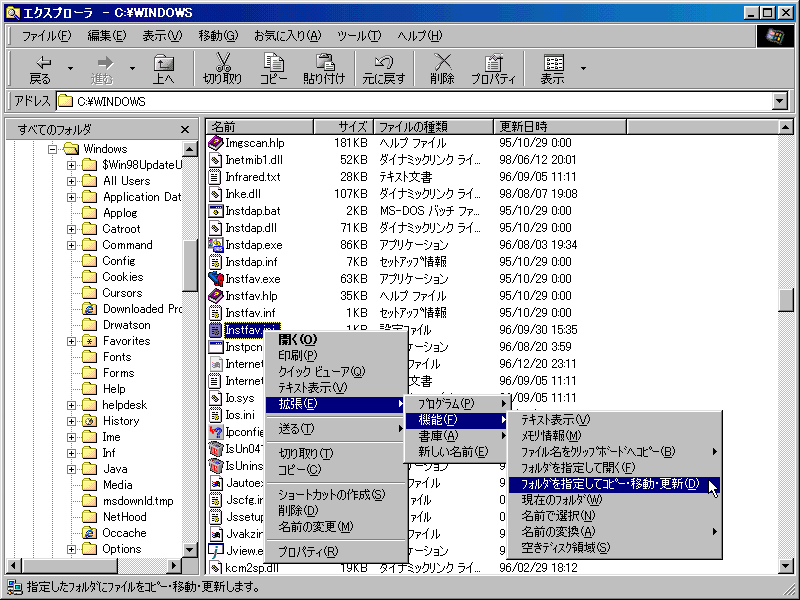
Task: Open the 表示 (View) toolbar dropdown arrow
Action: (583, 69)
